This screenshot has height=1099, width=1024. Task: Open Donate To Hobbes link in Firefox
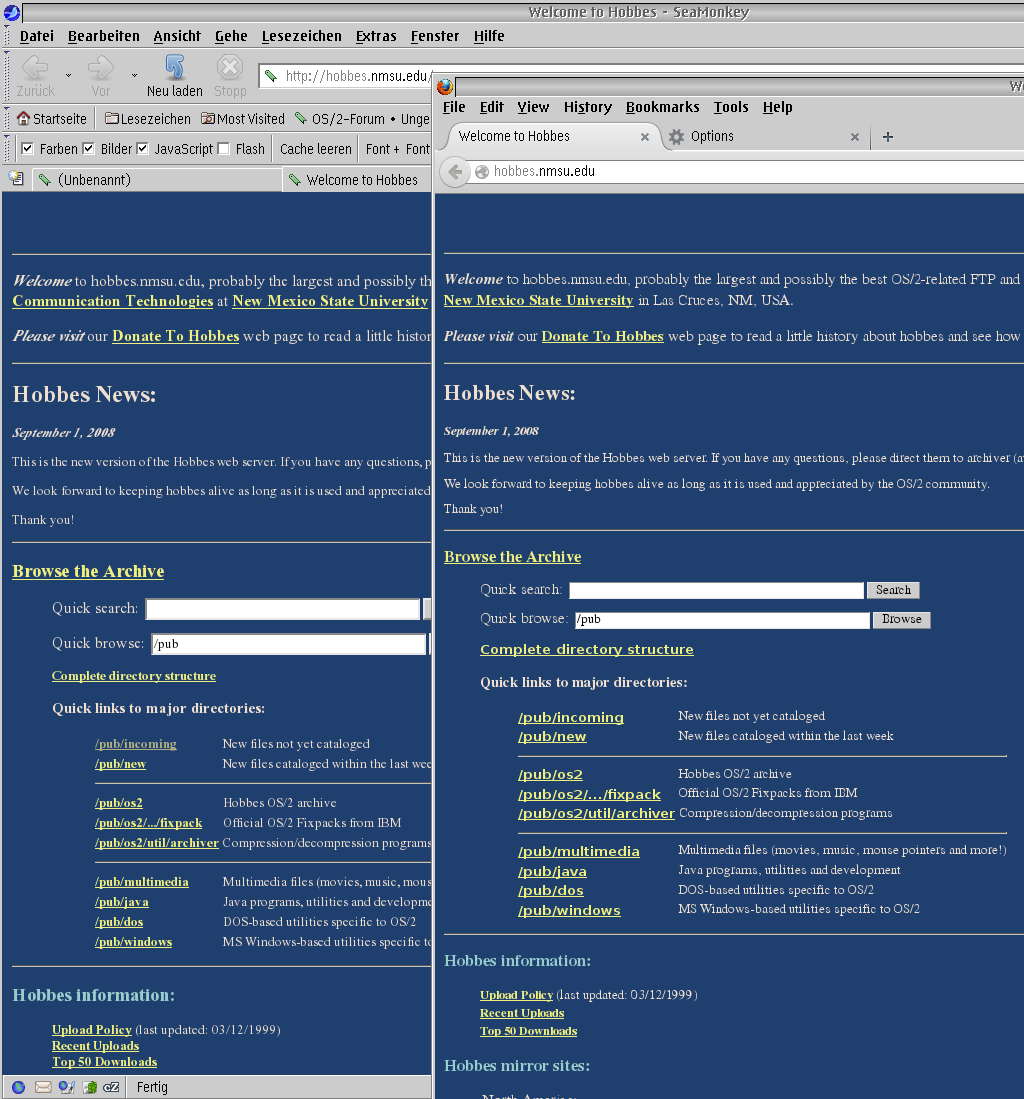click(602, 336)
